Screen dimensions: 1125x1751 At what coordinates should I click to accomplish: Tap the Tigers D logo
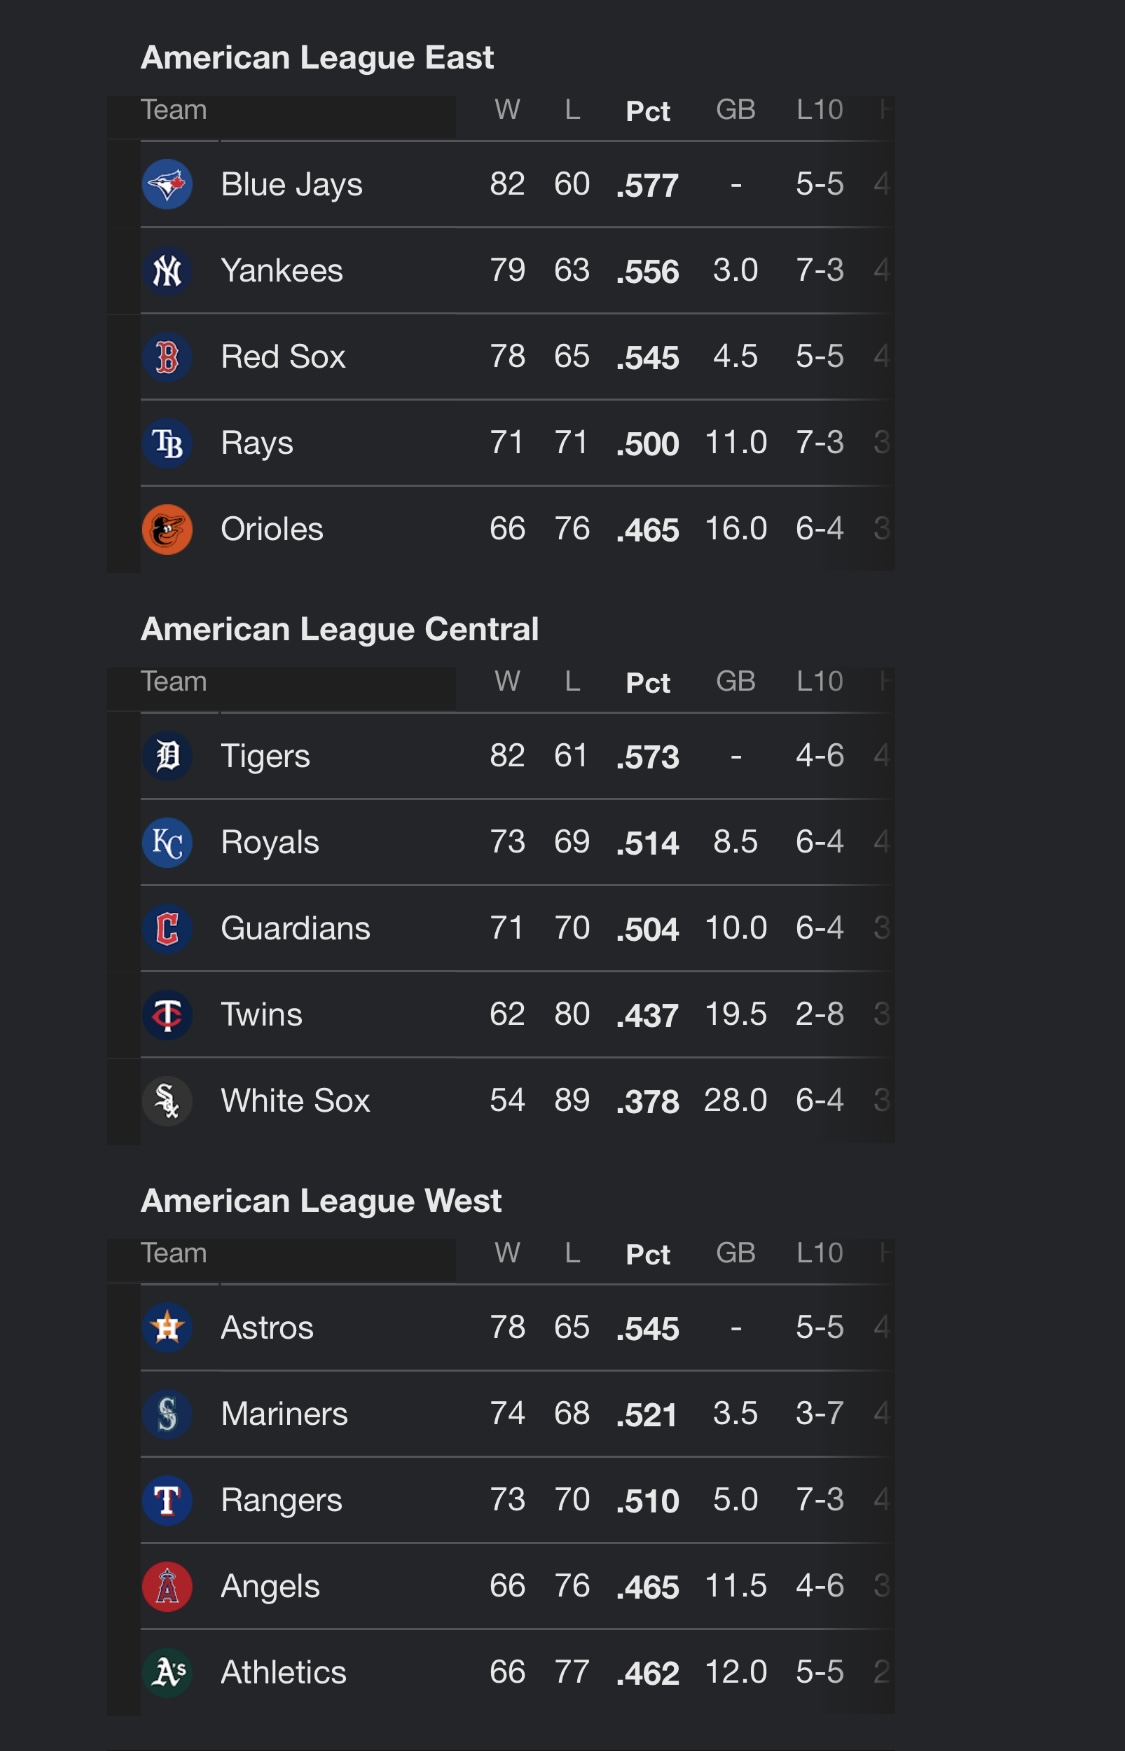[167, 756]
